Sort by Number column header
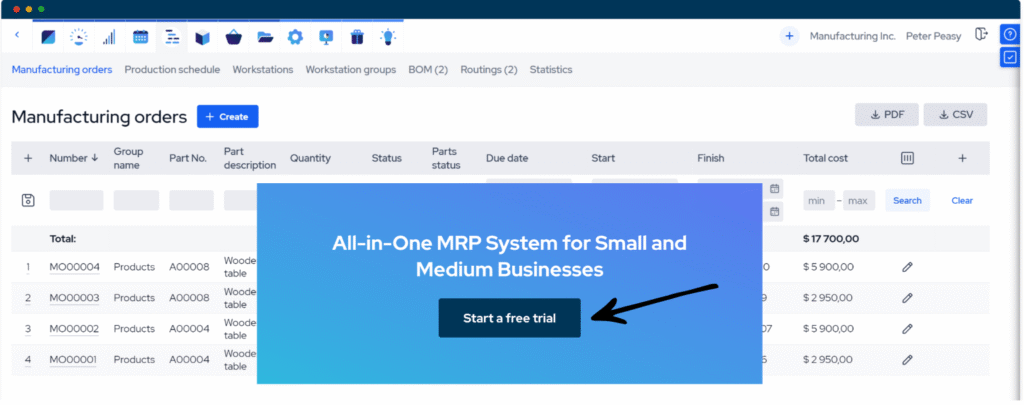Screen dimensions: 1024x405 pos(74,158)
